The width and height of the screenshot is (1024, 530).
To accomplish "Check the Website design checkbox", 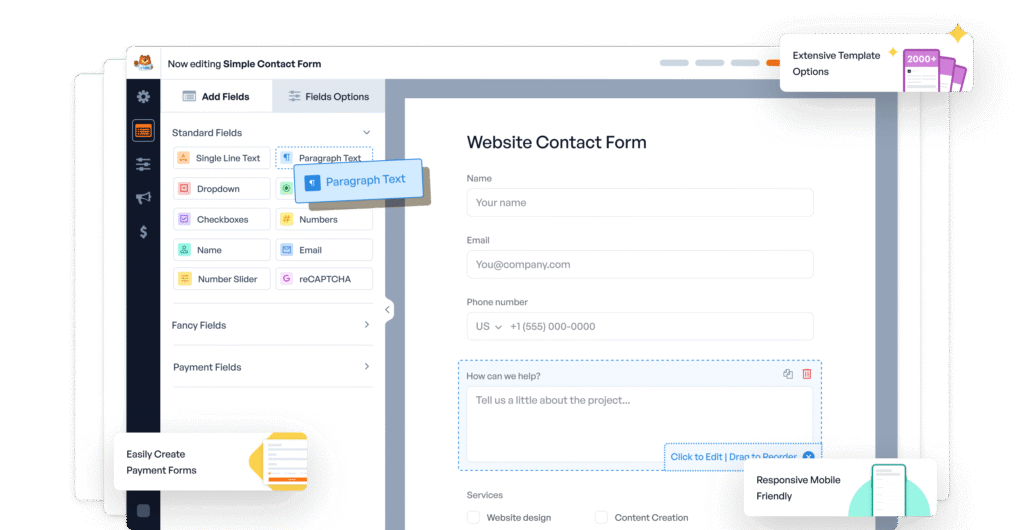I will click(x=473, y=517).
